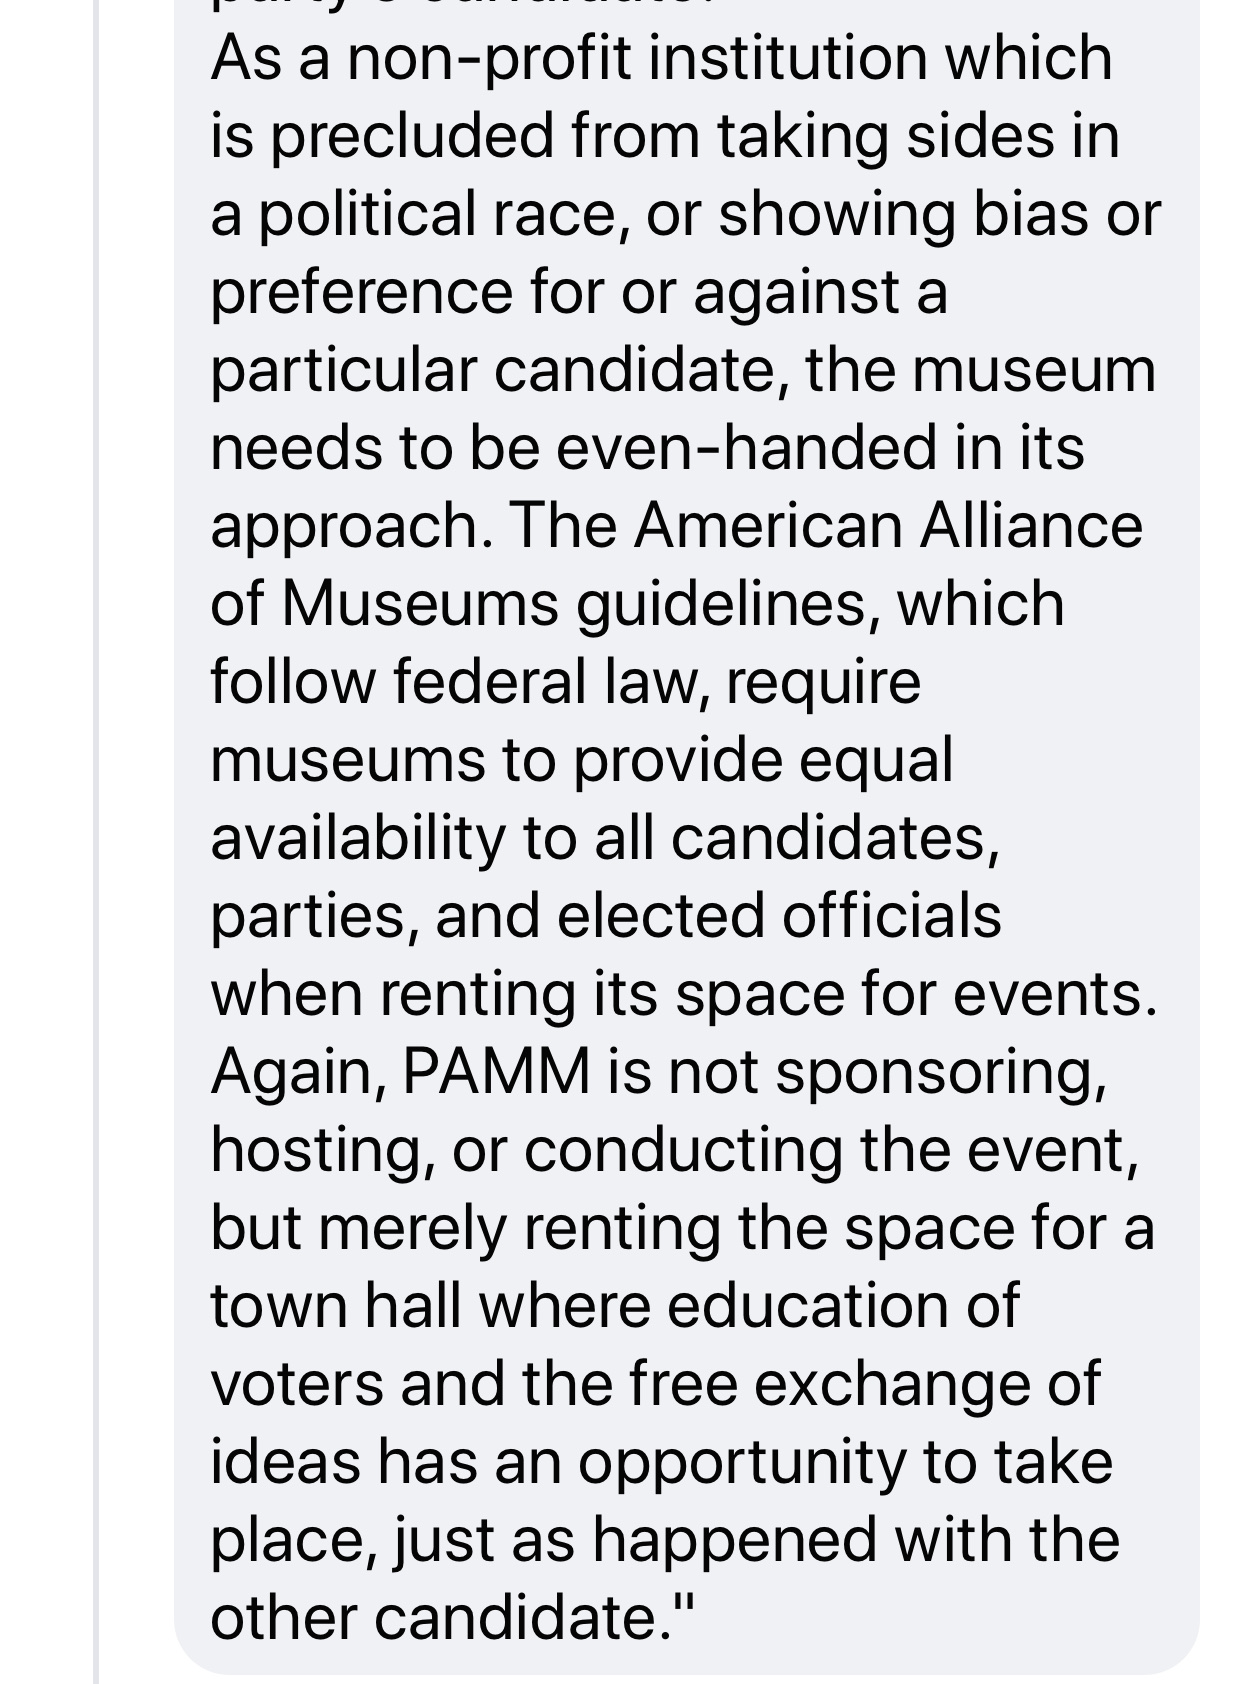
Task: Click the closing text "other candidate."
Action: 440,1618
